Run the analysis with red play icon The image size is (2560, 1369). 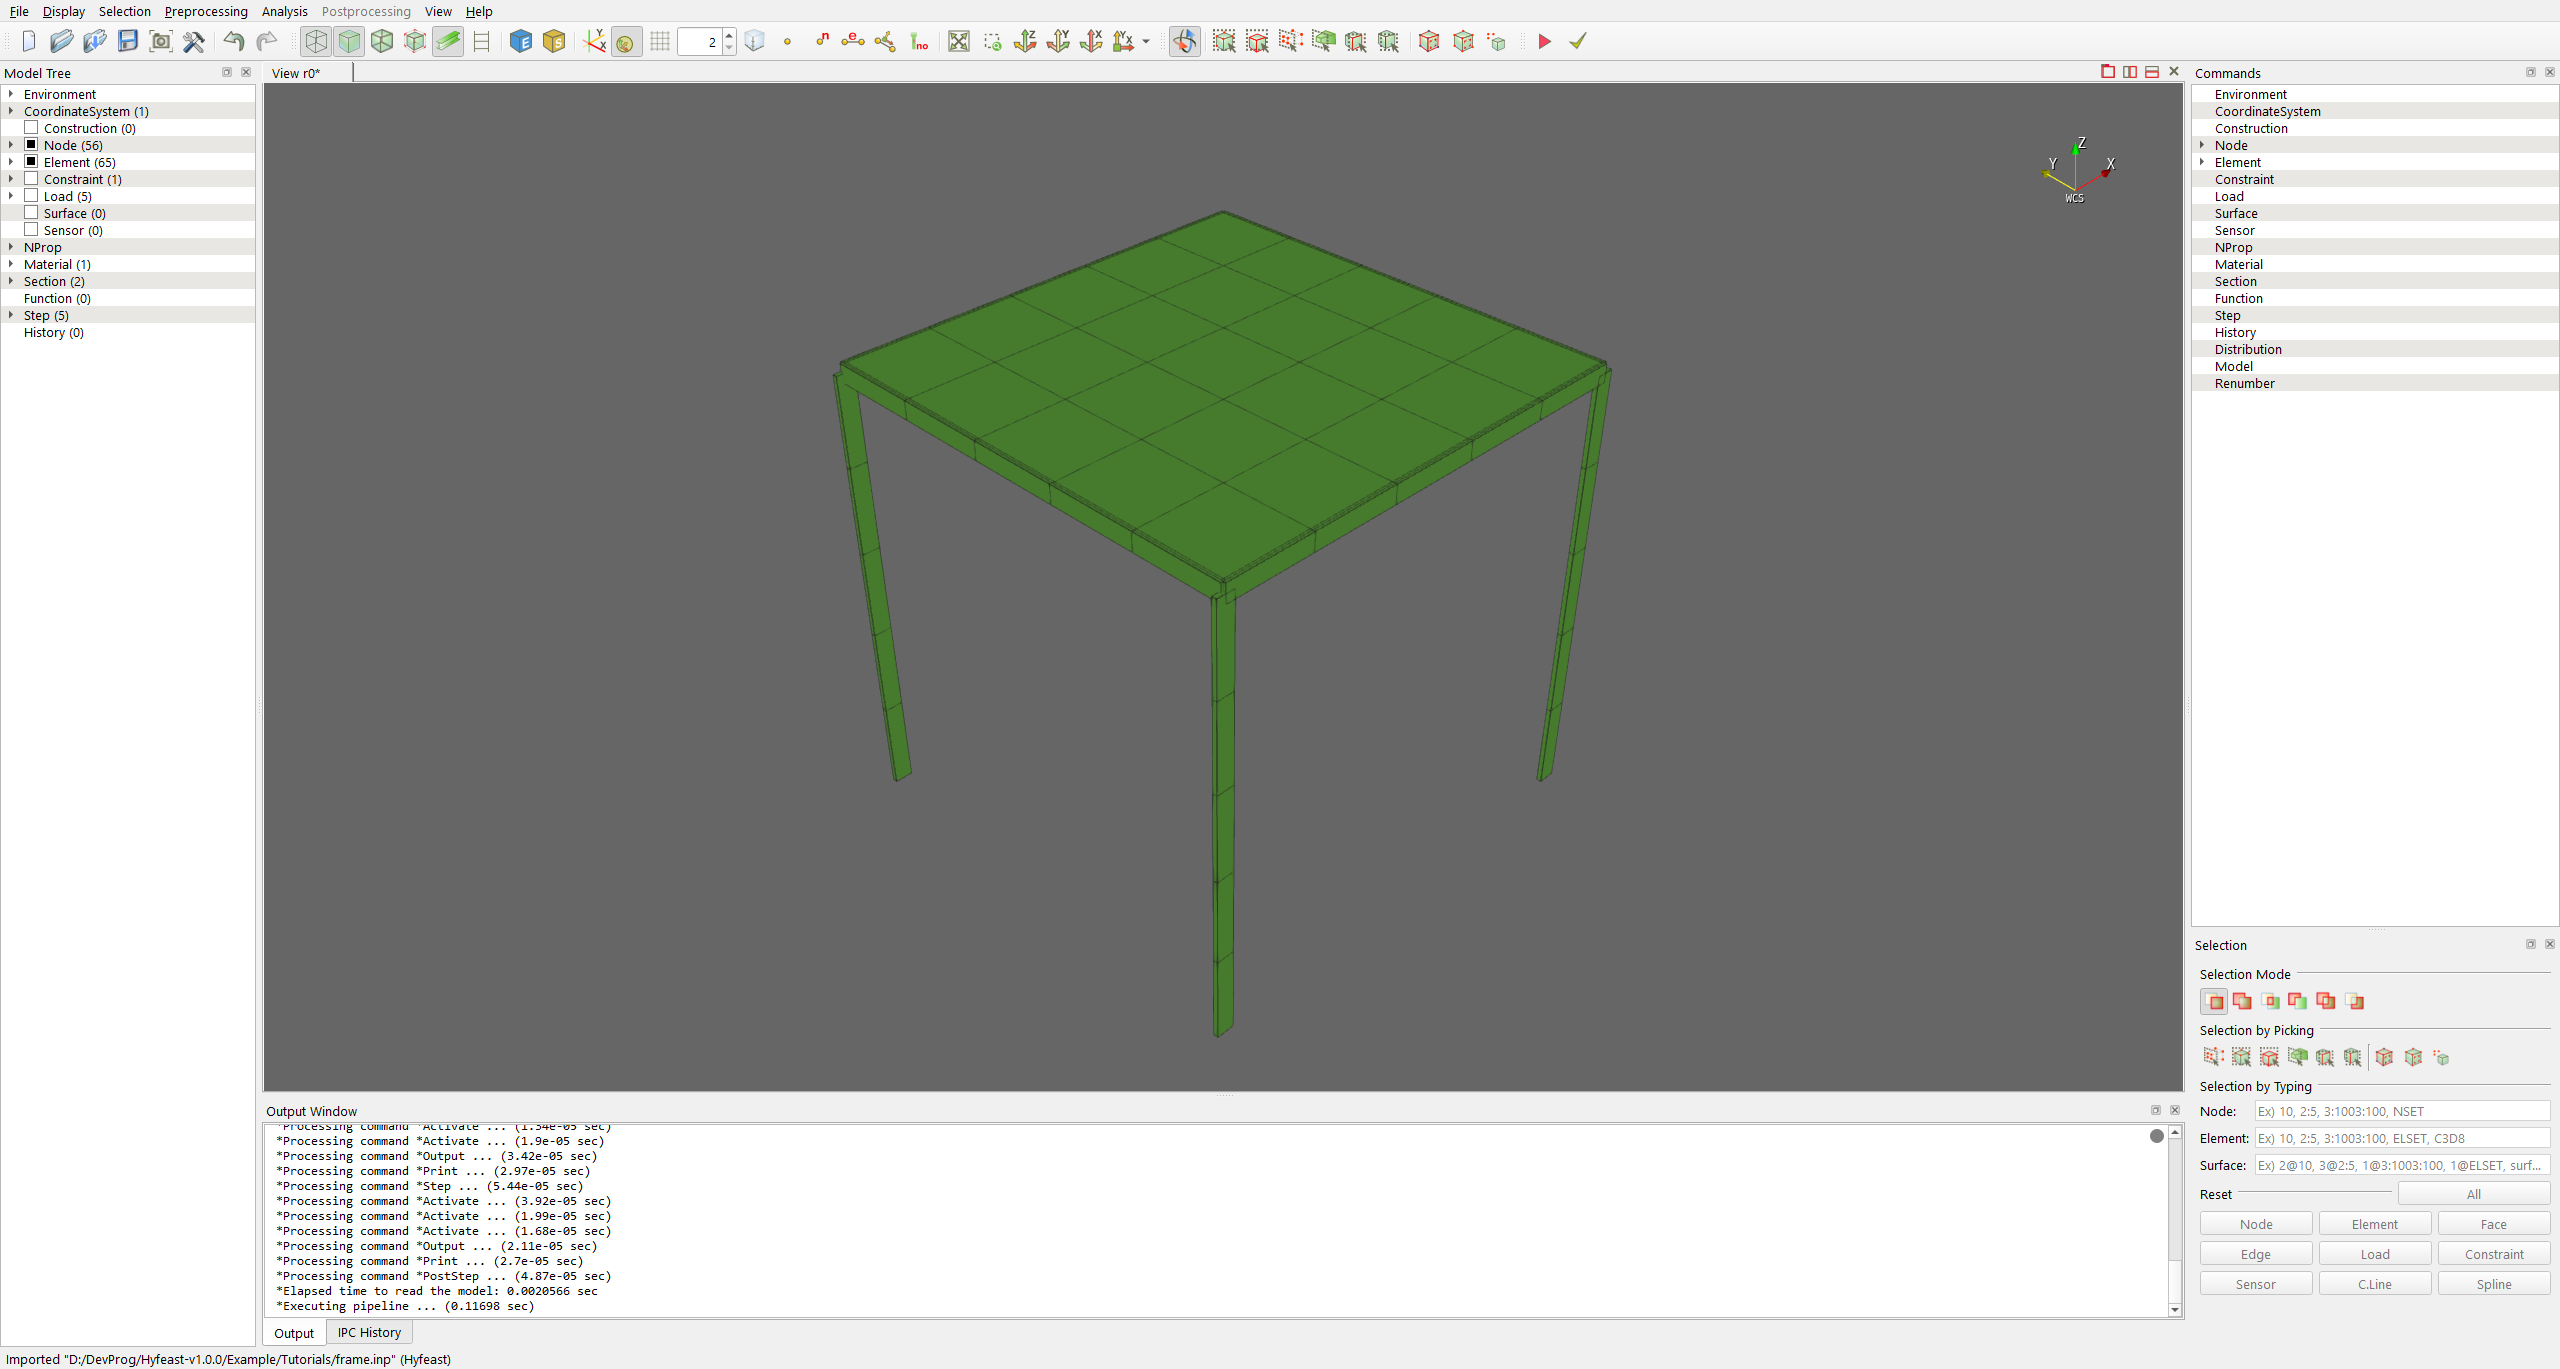tap(1543, 41)
